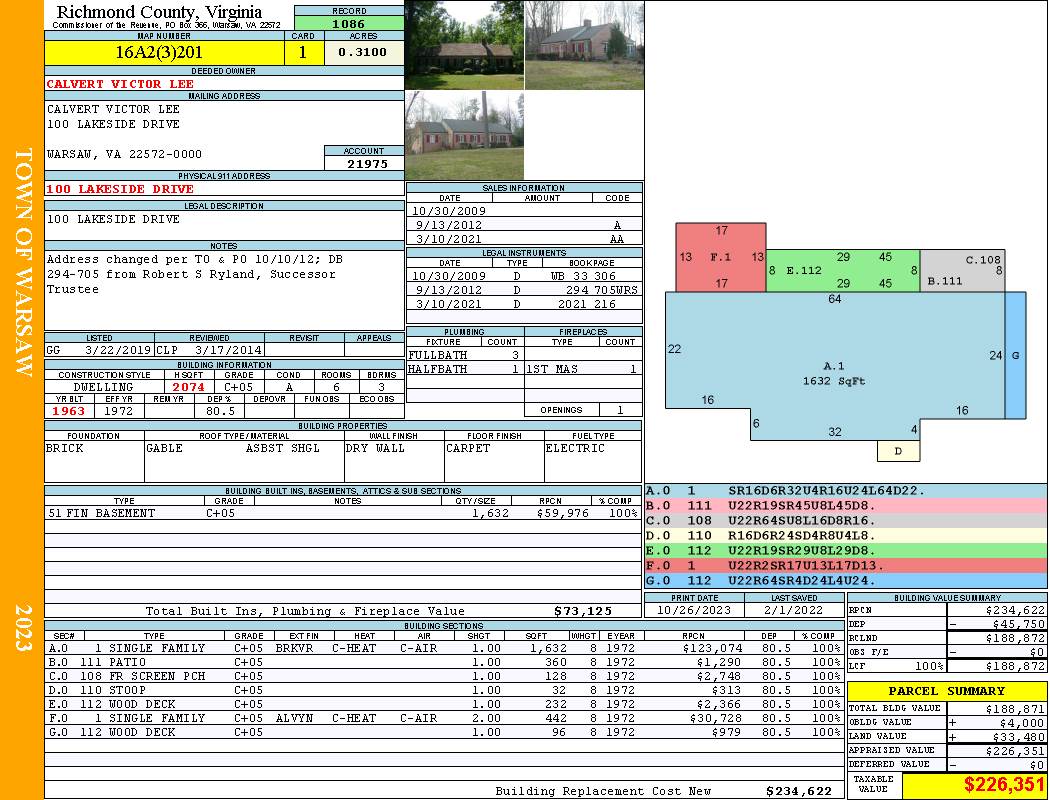Select listed date 3/22/2019

point(118,350)
